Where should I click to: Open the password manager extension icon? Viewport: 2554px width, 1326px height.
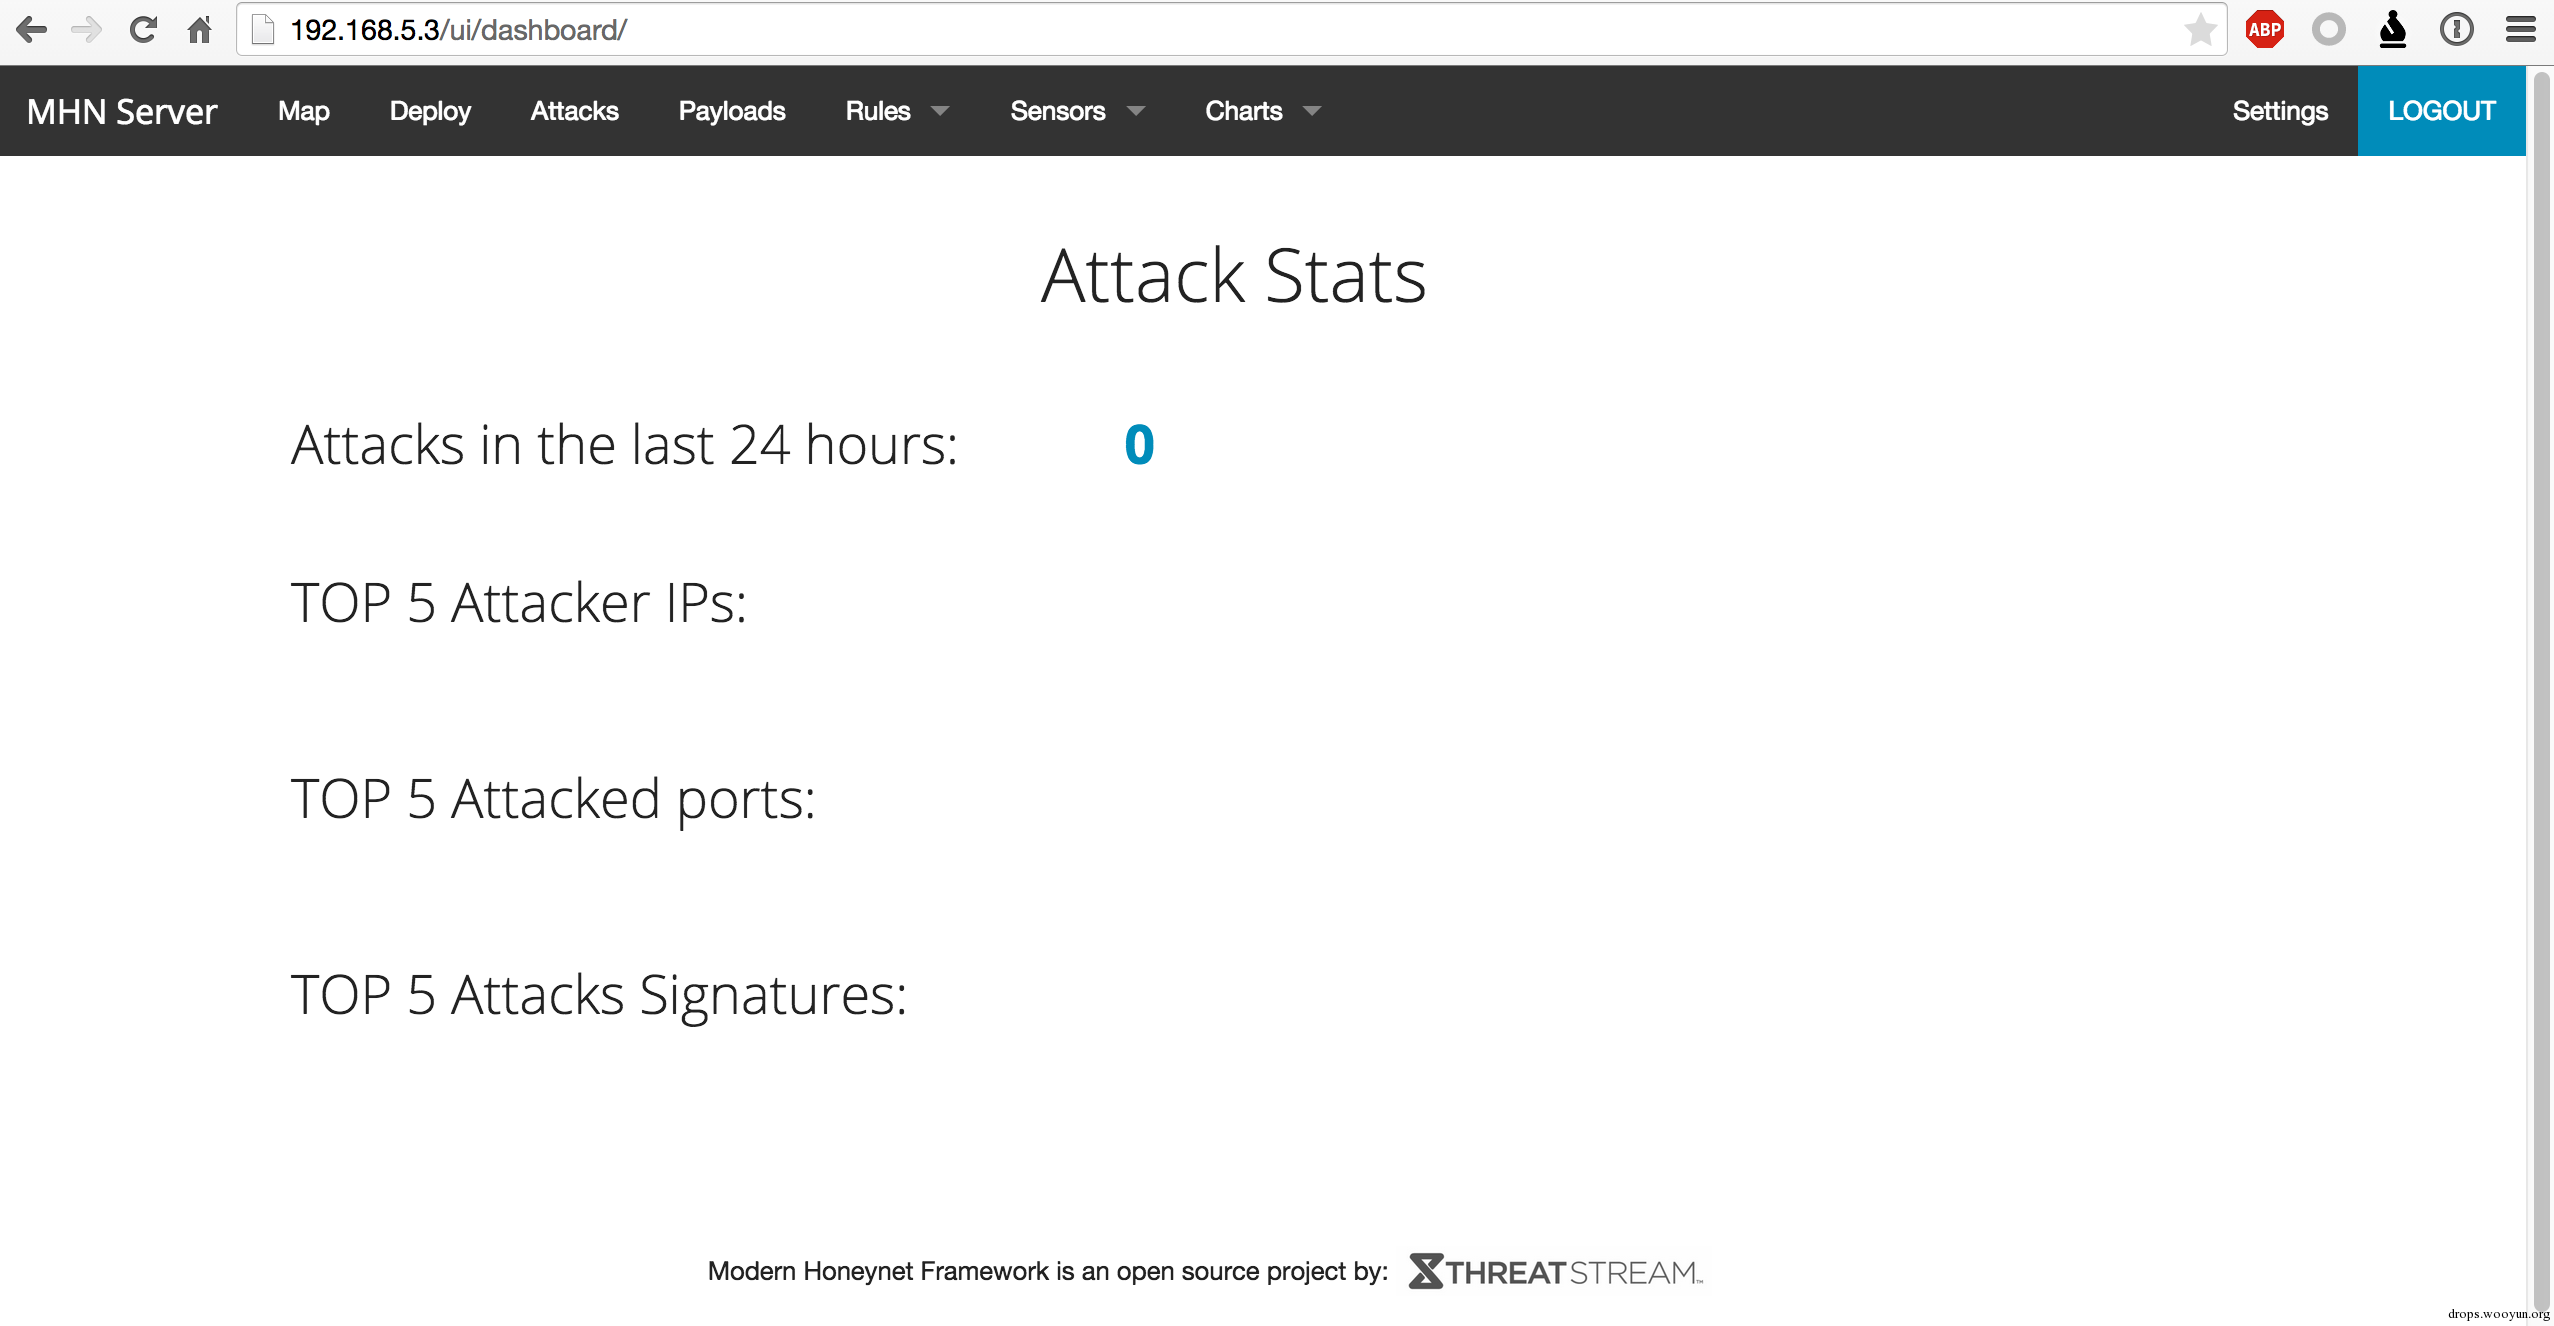(x=2456, y=30)
